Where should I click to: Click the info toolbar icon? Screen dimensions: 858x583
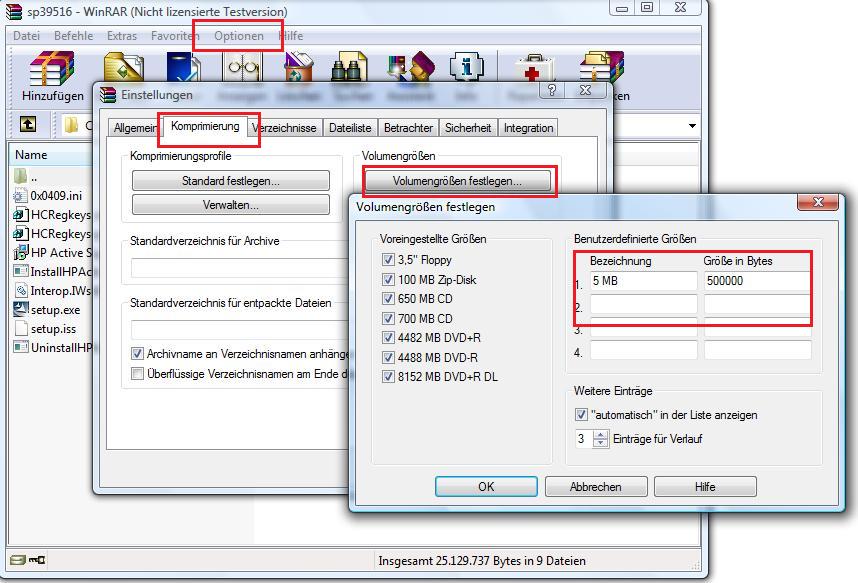(x=467, y=67)
